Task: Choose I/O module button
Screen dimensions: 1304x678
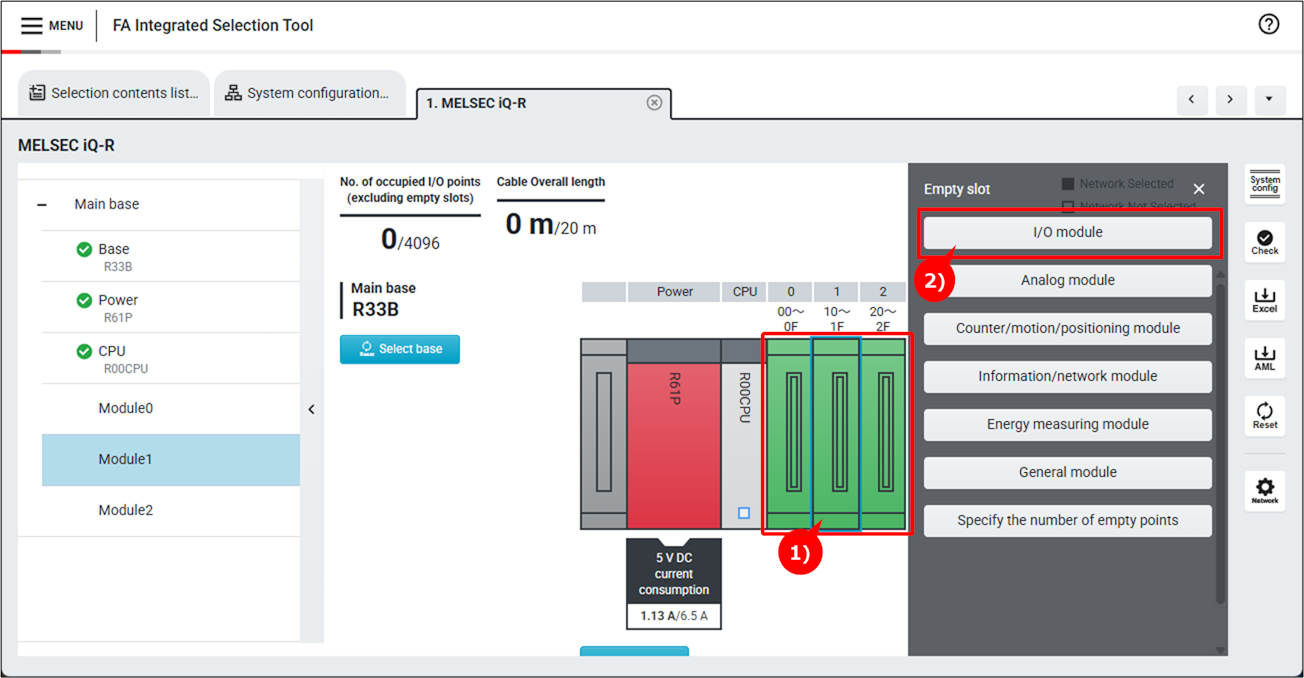Action: coord(1068,232)
